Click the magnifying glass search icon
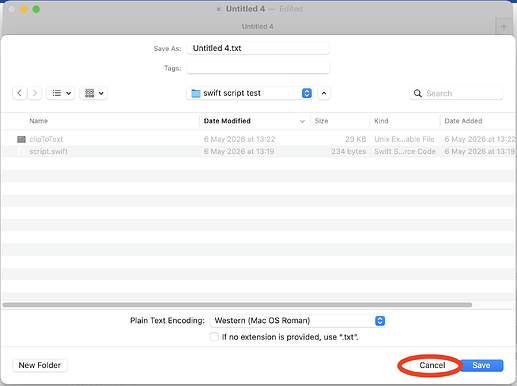The height and width of the screenshot is (386, 517). click(x=418, y=93)
